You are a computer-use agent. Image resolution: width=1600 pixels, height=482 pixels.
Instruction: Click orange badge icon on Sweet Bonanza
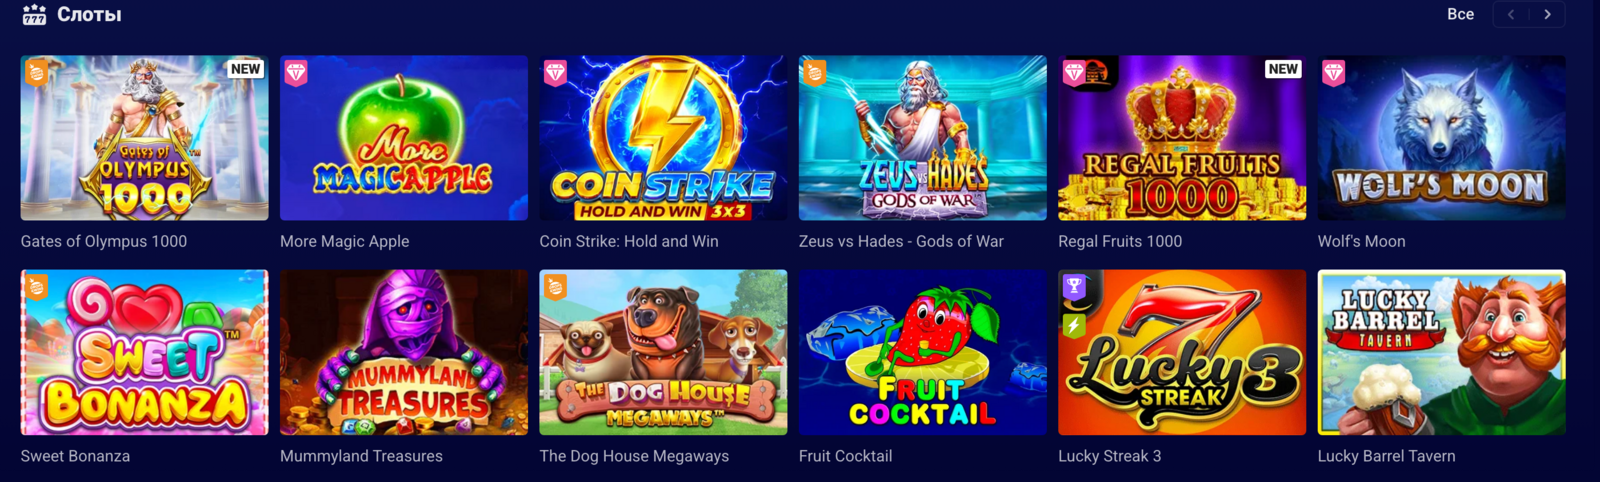pos(36,287)
